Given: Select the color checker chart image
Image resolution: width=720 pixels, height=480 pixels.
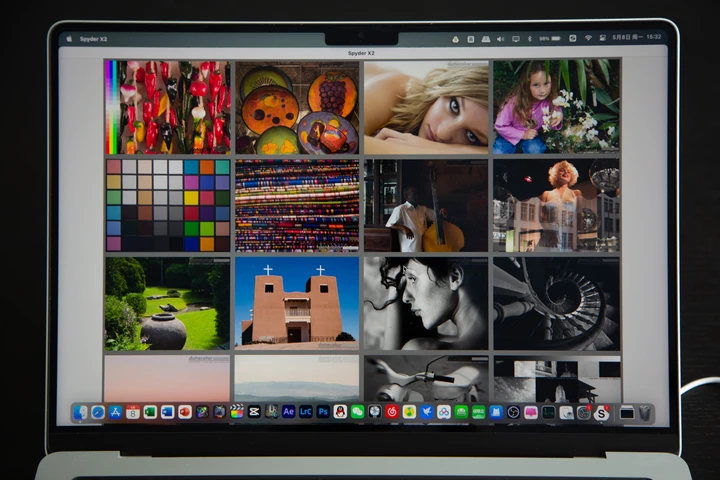Looking at the screenshot, I should (x=168, y=205).
